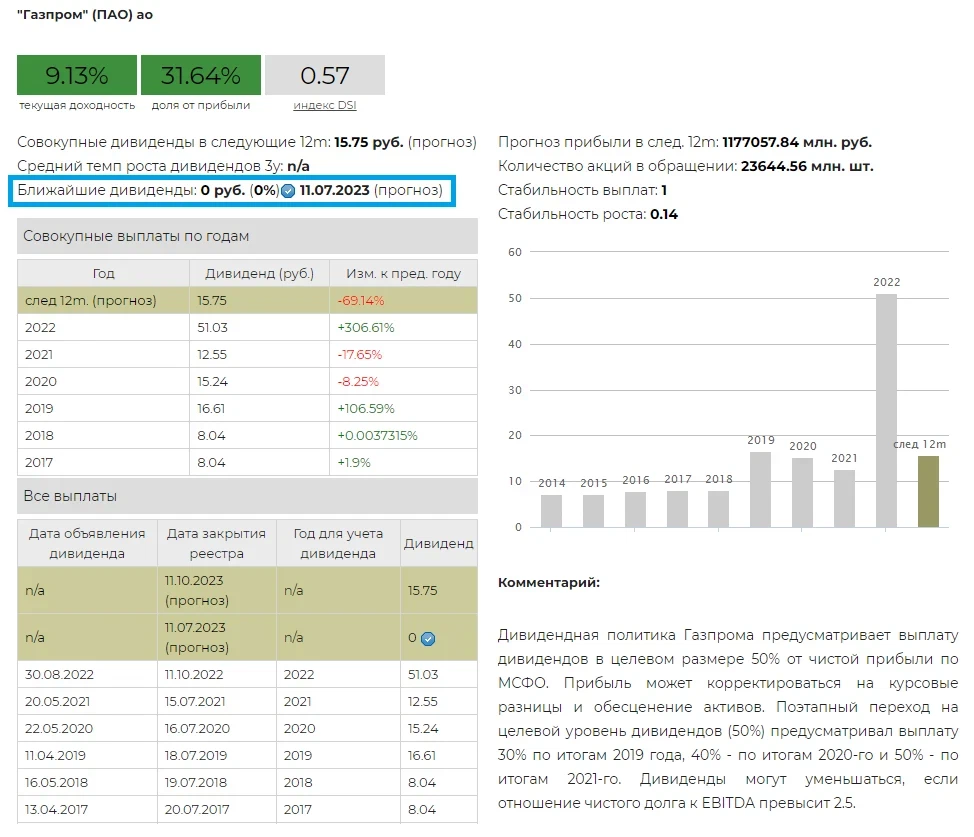Click the gray 0.57 DSI index tile
974x837 pixels.
(325, 75)
